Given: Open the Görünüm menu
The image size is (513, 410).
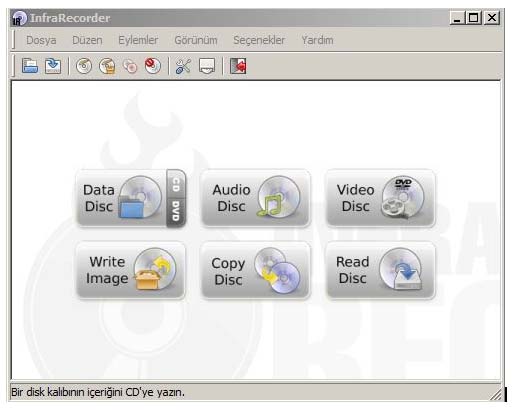Looking at the screenshot, I should [196, 40].
